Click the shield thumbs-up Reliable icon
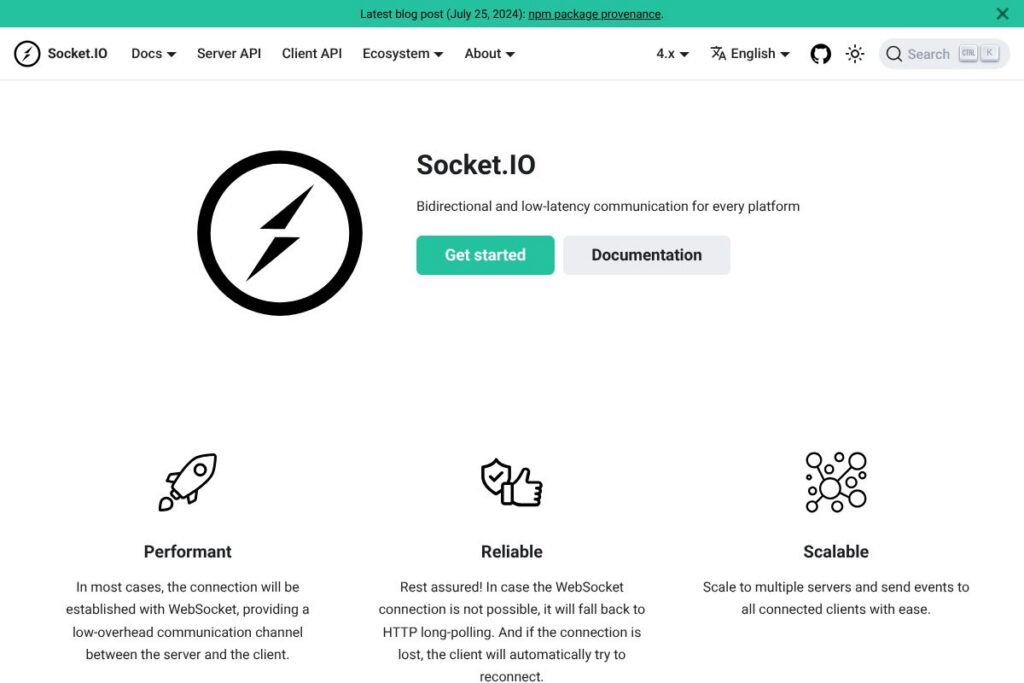Image resolution: width=1024 pixels, height=683 pixels. [x=511, y=482]
